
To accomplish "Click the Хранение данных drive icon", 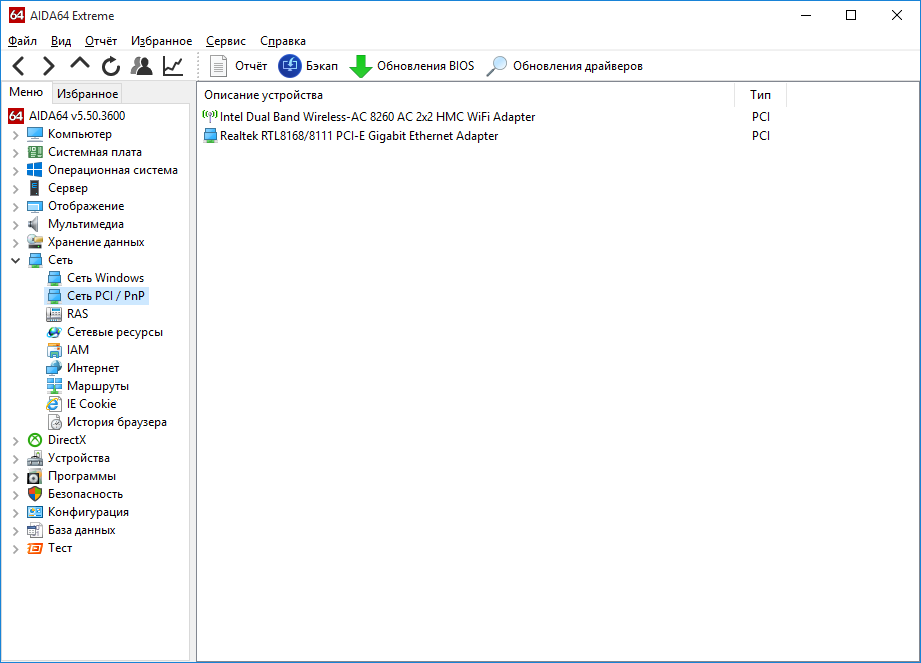I will click(x=35, y=242).
